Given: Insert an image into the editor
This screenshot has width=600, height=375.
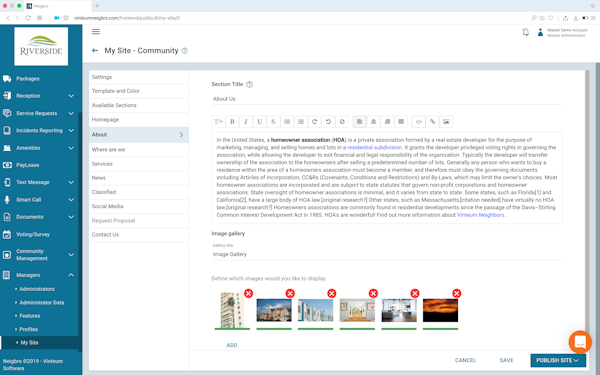Looking at the screenshot, I should [x=446, y=122].
